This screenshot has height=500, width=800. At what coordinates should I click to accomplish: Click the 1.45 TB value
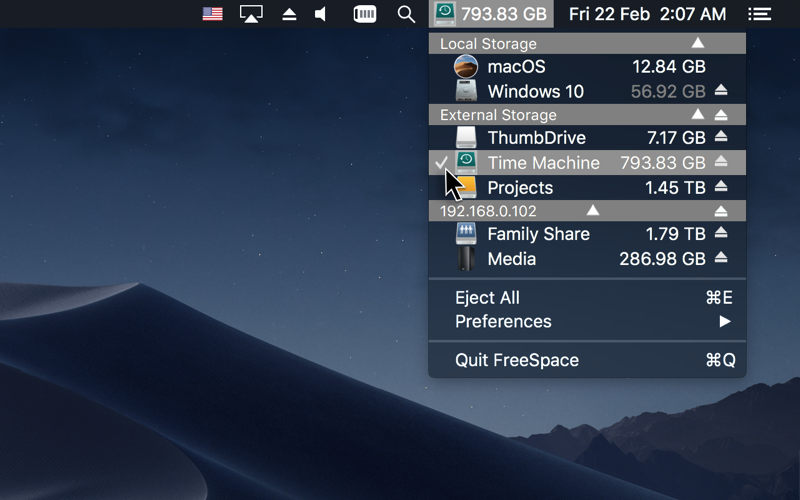[x=676, y=188]
